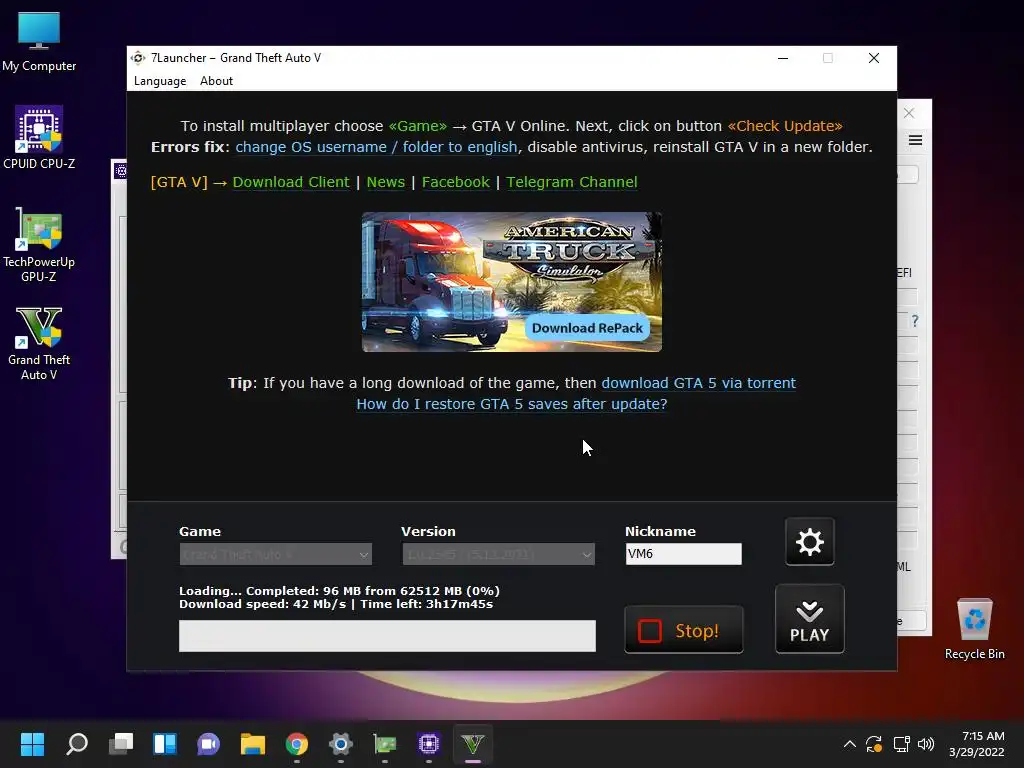Open Task View from taskbar
The width and height of the screenshot is (1024, 768).
[121, 744]
